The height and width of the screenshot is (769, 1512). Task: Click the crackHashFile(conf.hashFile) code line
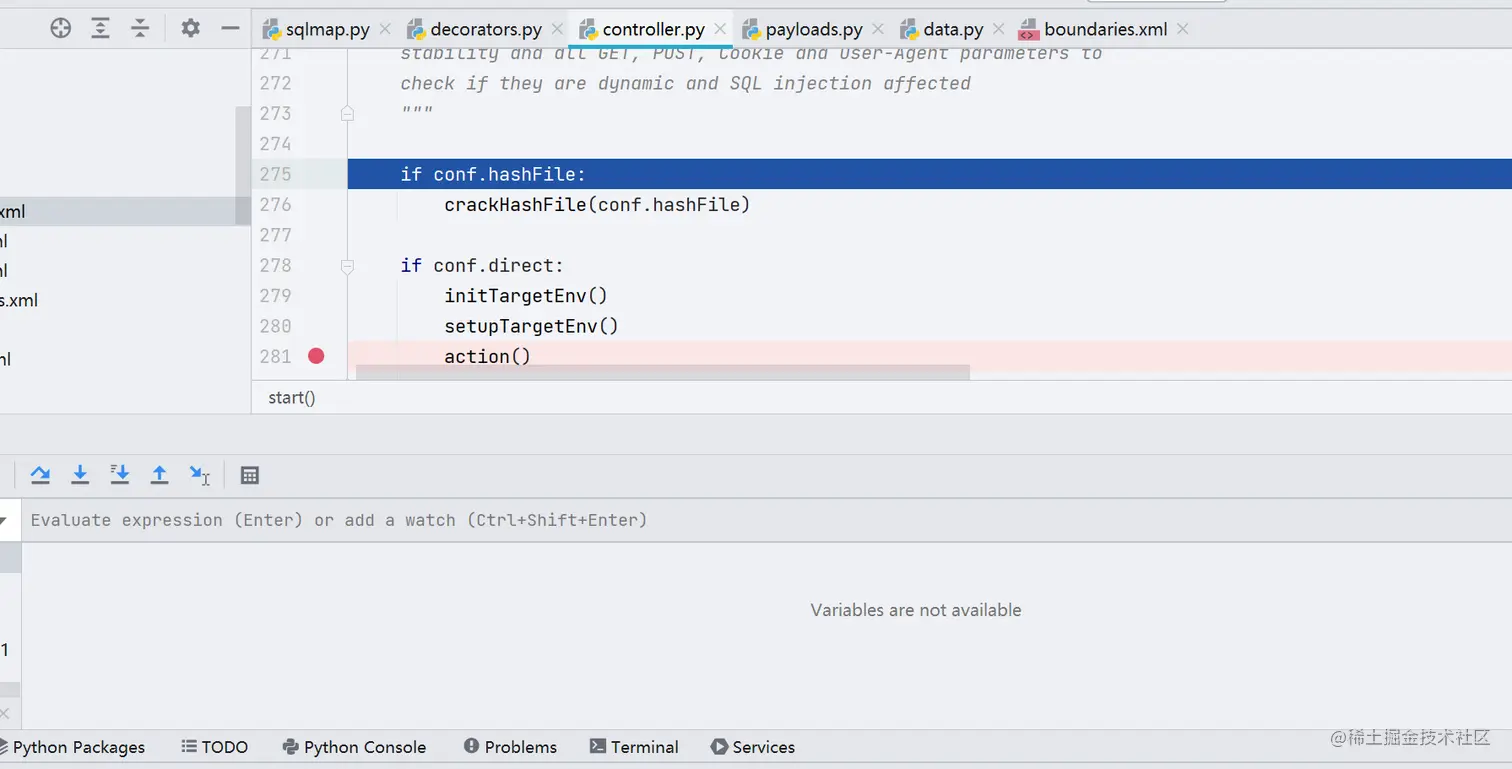click(x=597, y=205)
